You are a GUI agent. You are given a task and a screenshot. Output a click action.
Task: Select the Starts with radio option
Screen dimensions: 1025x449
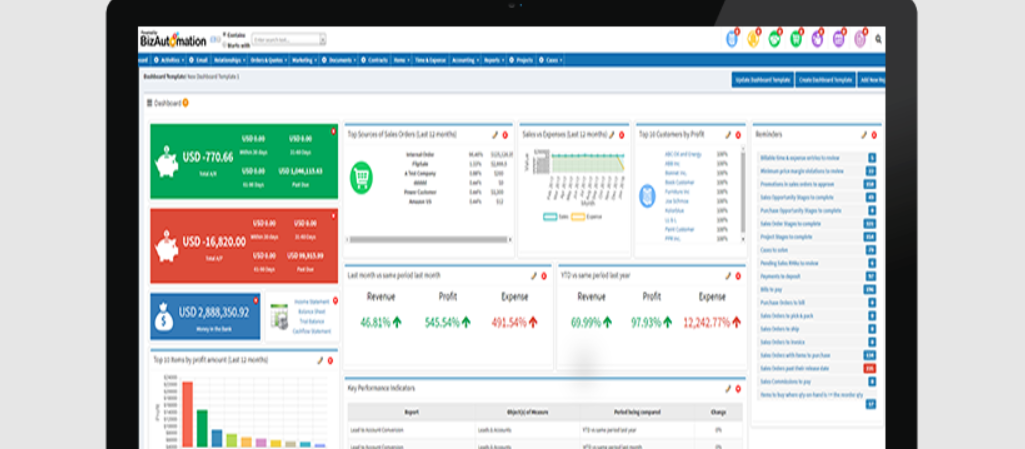(224, 45)
